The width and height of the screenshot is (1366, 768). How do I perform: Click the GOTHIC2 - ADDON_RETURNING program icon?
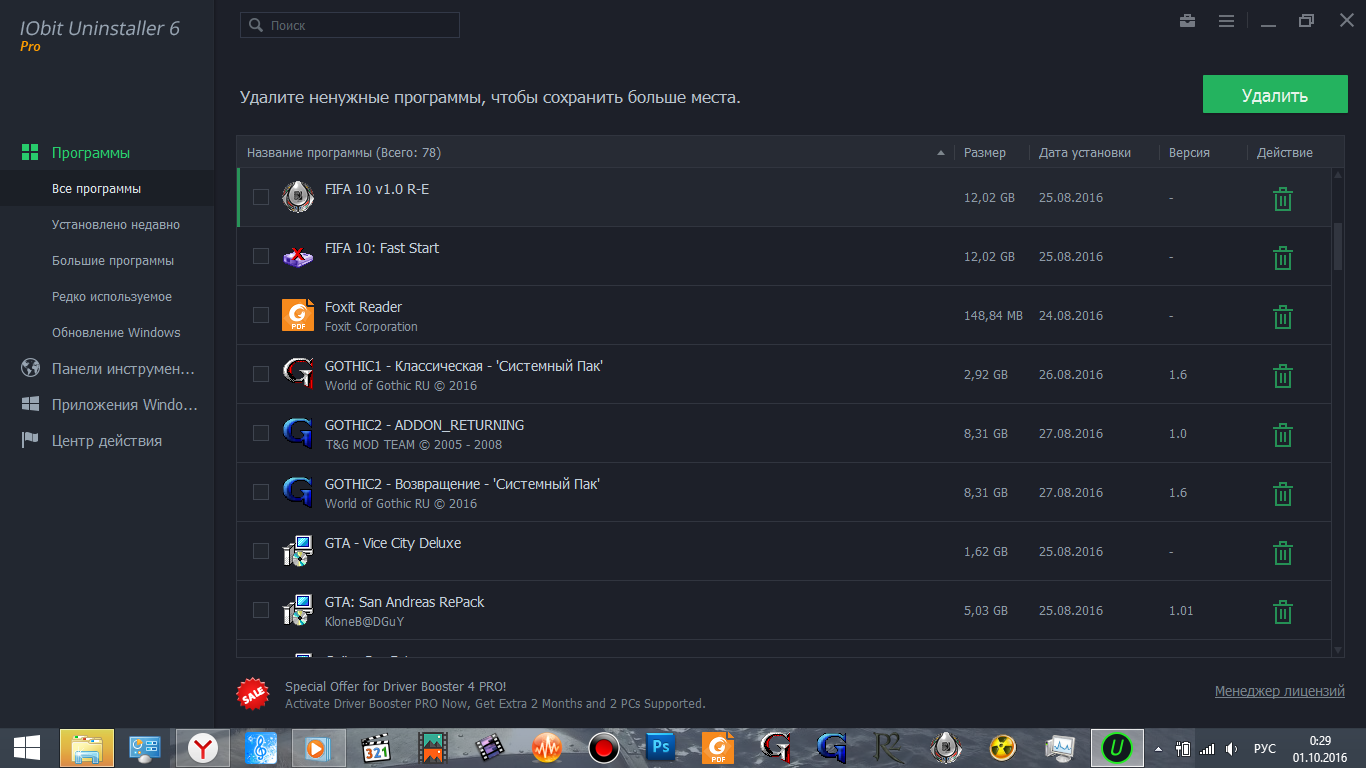[298, 433]
